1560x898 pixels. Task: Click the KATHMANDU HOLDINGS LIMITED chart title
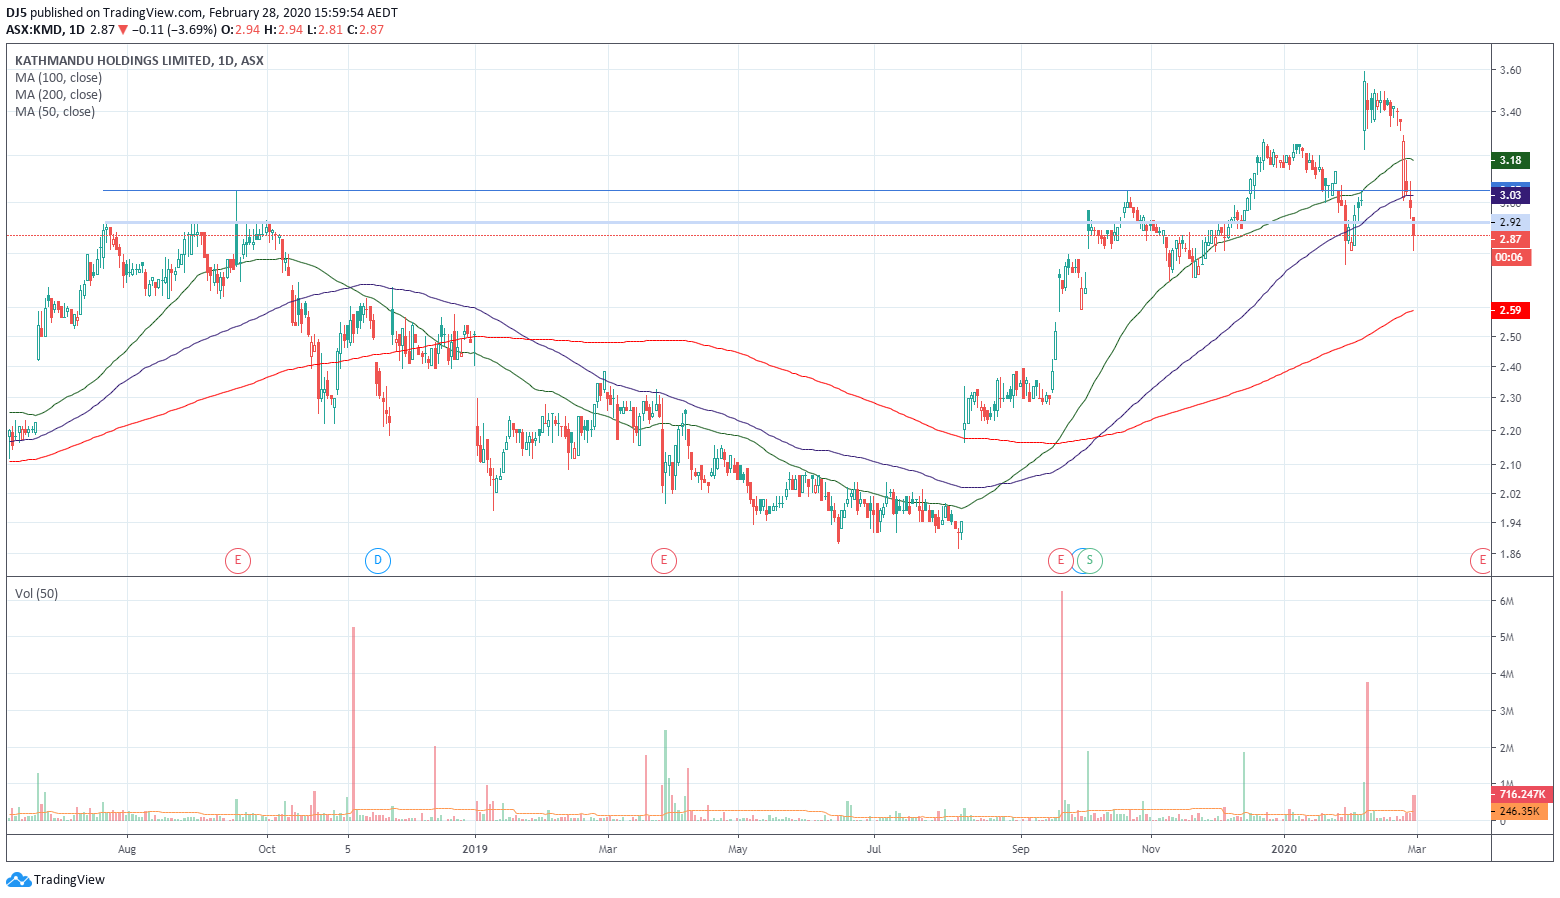click(139, 61)
